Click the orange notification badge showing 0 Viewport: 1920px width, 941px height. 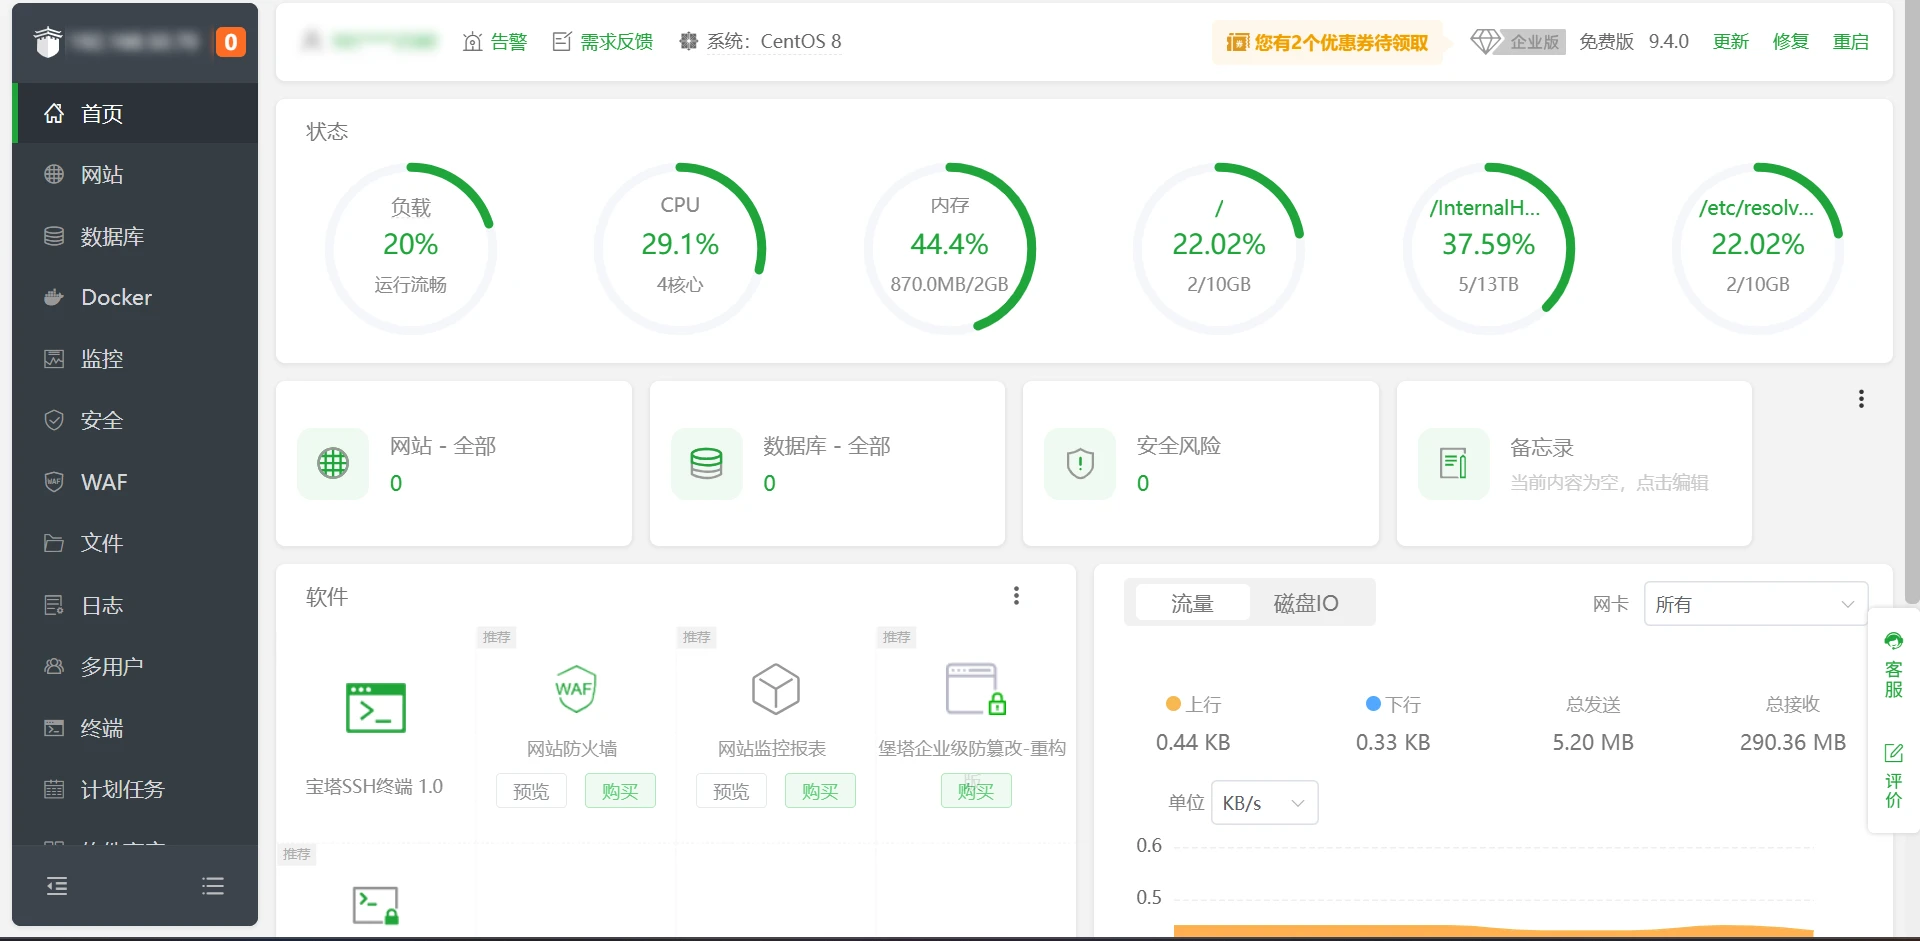click(x=231, y=42)
